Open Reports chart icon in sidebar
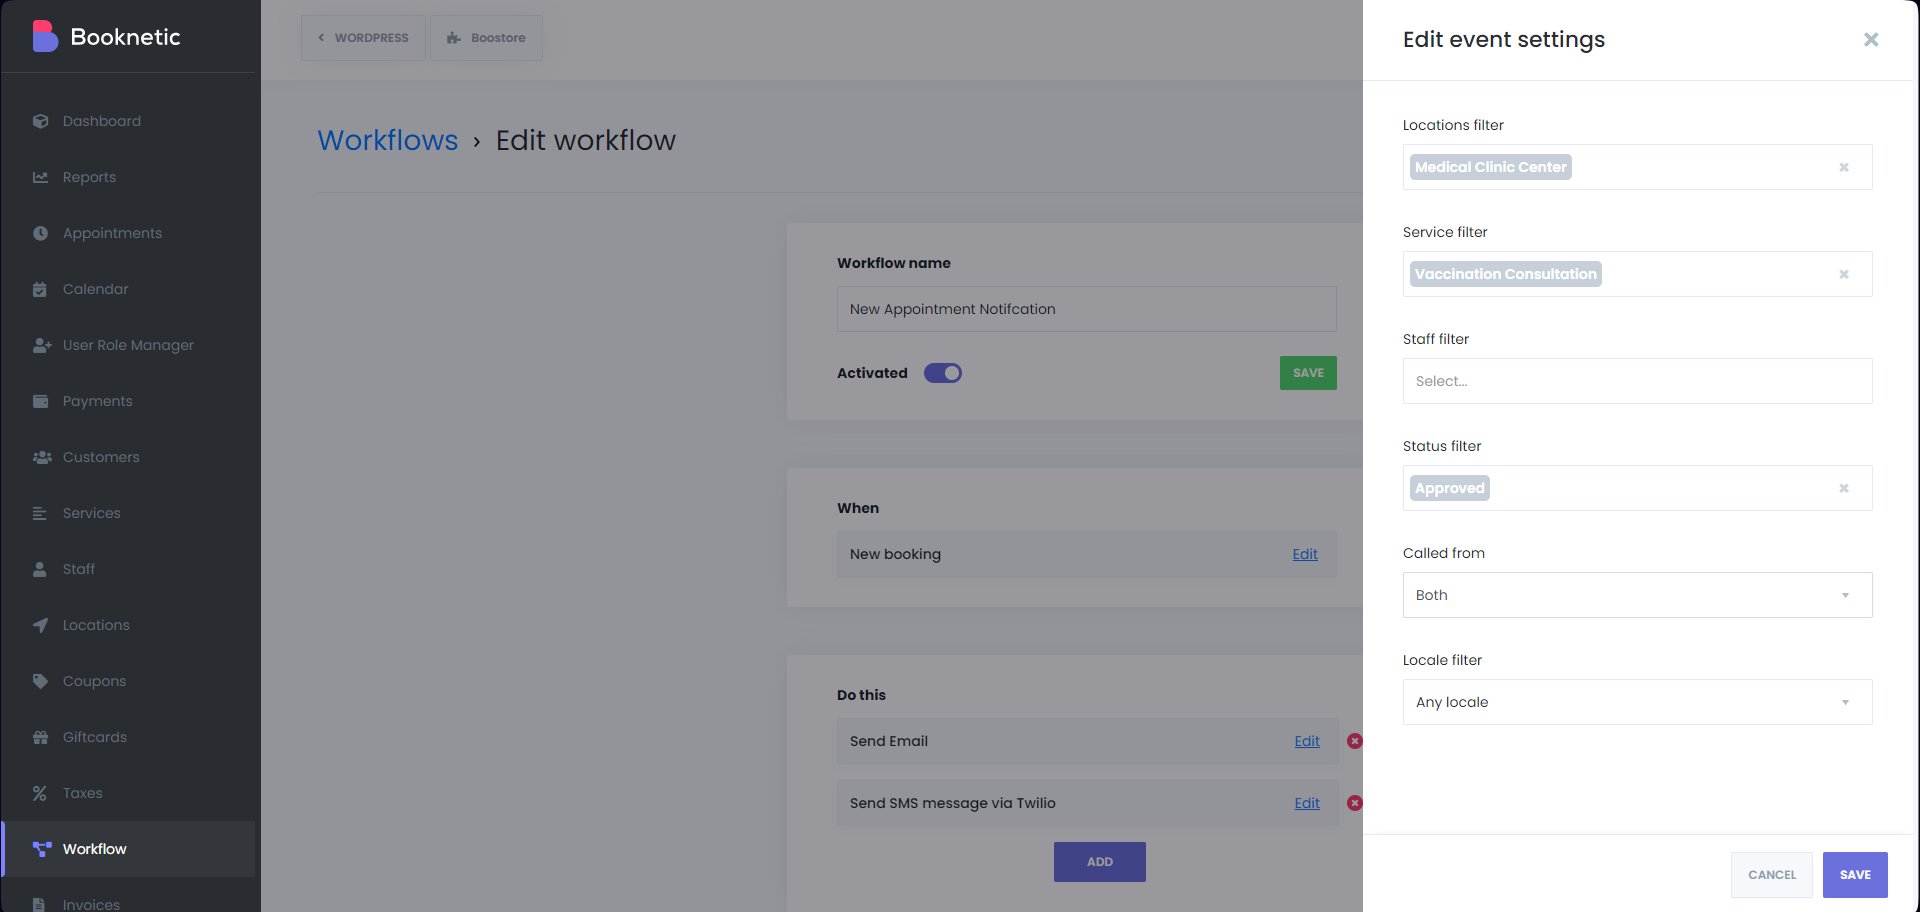 [x=40, y=177]
